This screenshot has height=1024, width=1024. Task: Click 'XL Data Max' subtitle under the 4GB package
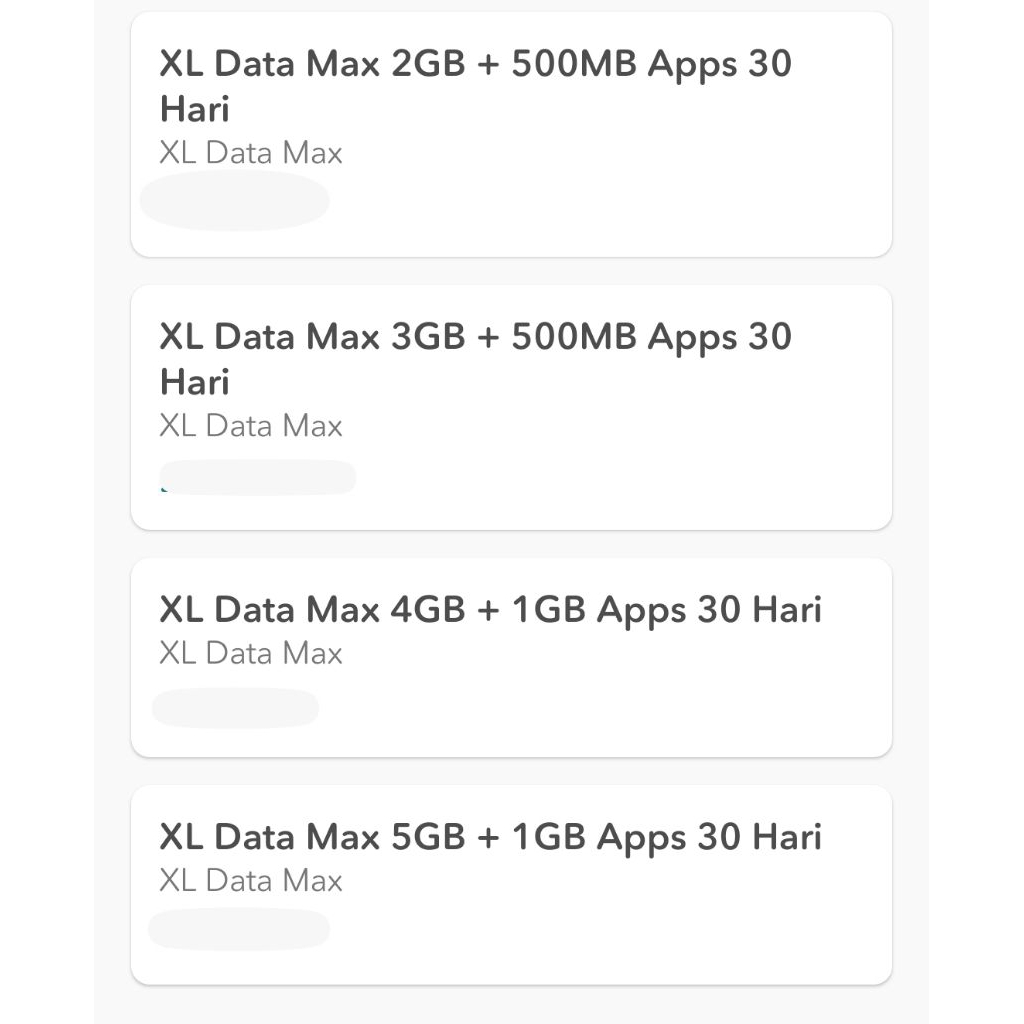coord(250,653)
